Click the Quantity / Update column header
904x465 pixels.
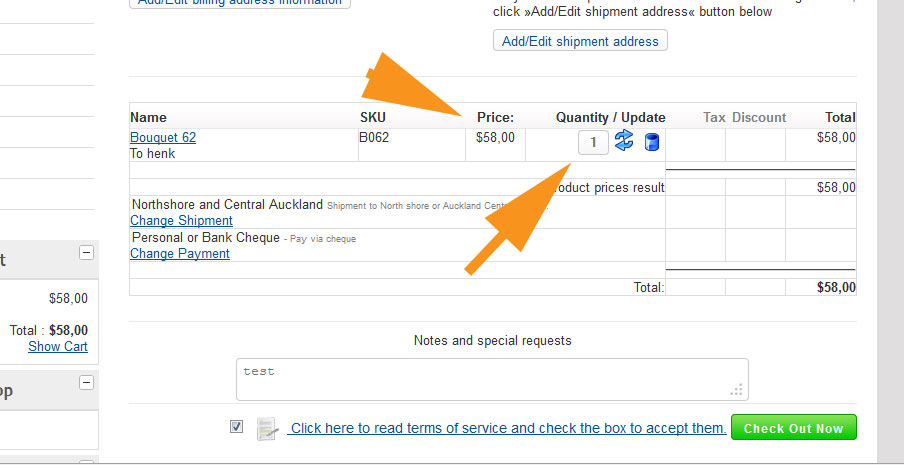click(611, 118)
